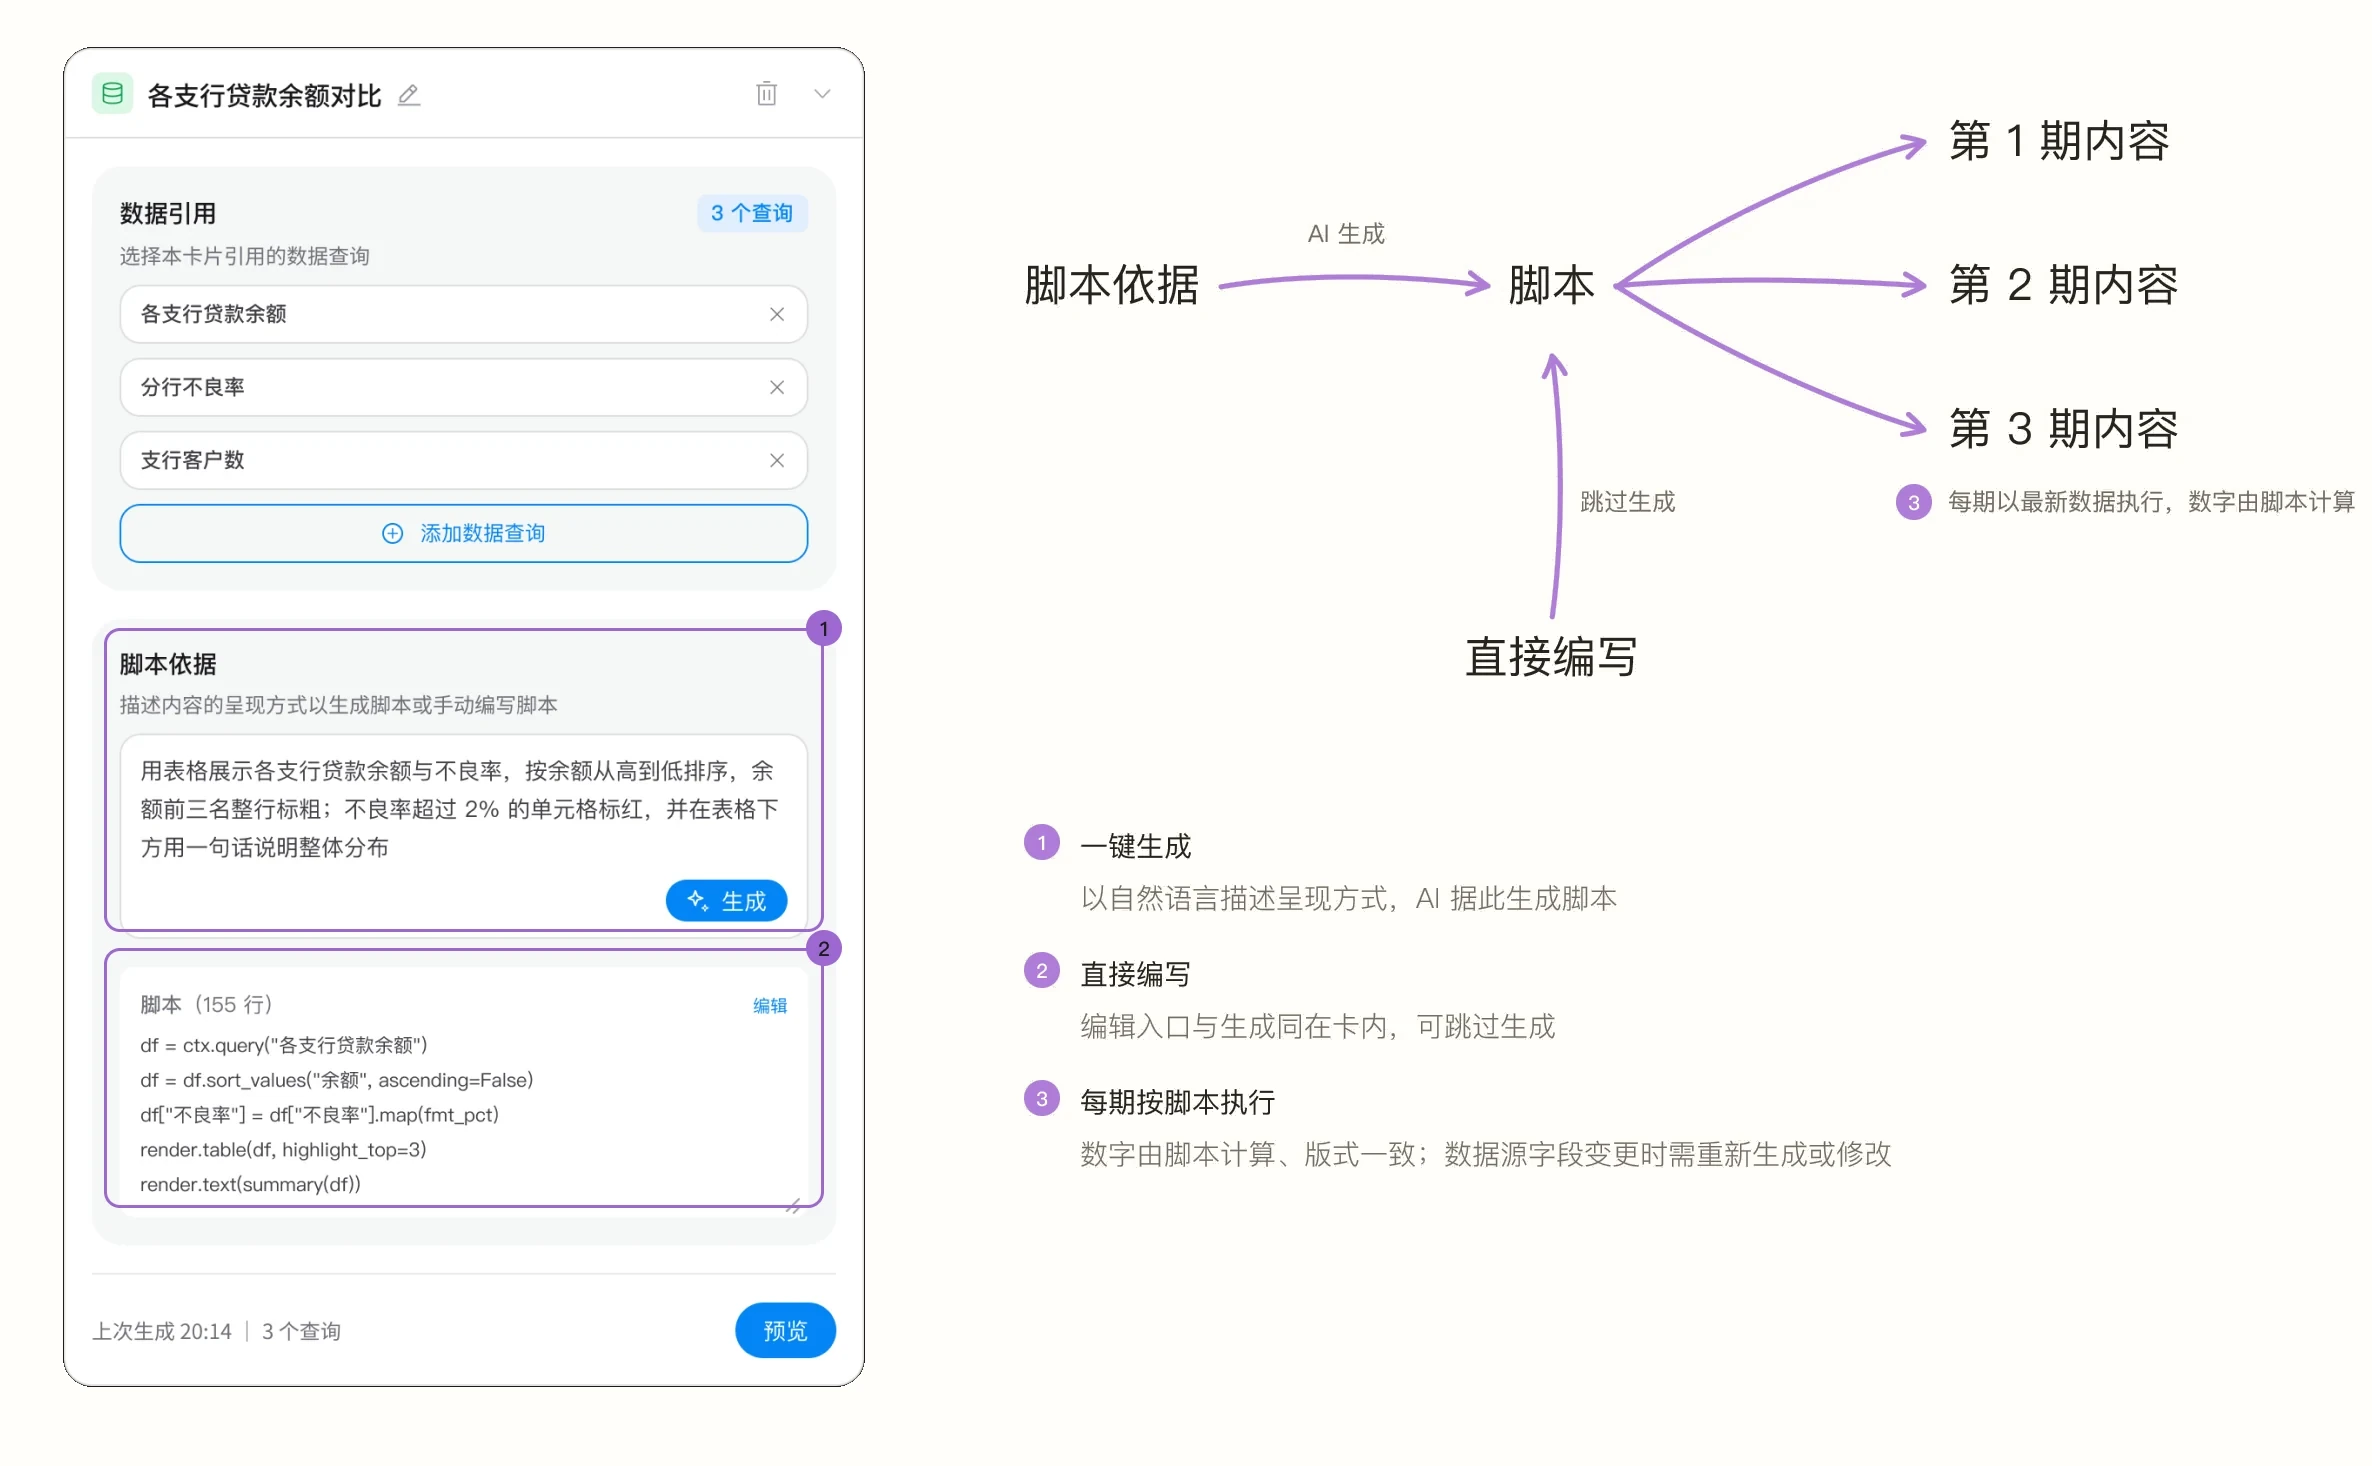Image resolution: width=2372 pixels, height=1466 pixels.
Task: Delete the card with the trash icon
Action: coord(766,93)
